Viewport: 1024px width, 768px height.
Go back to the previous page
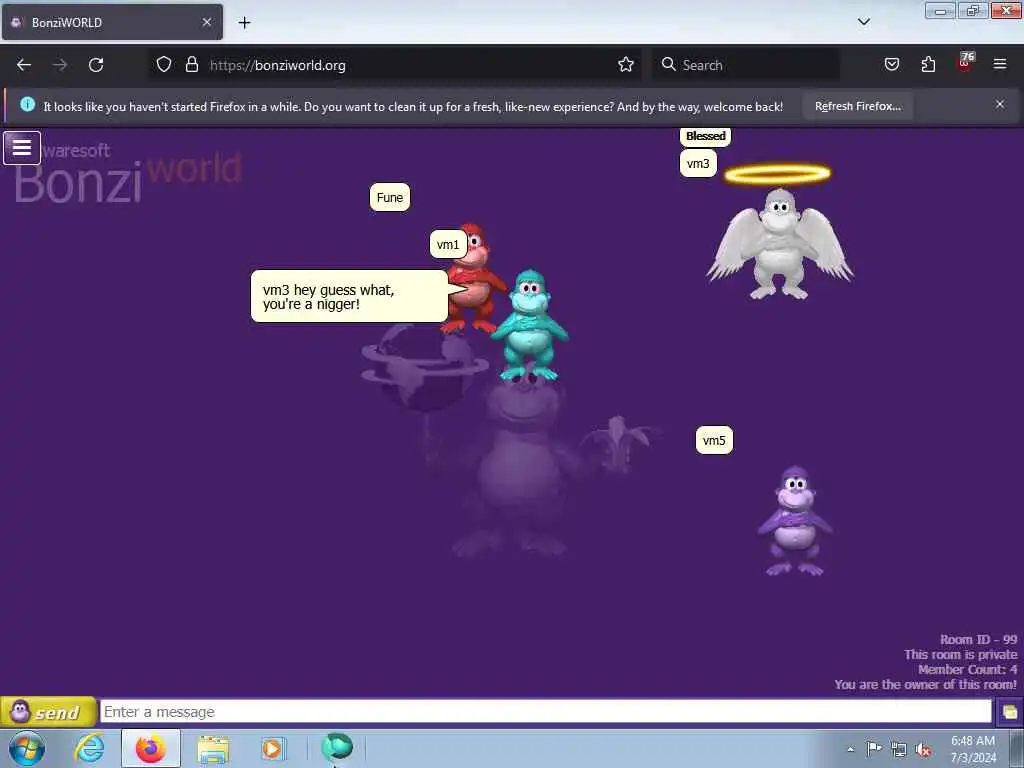coord(24,65)
